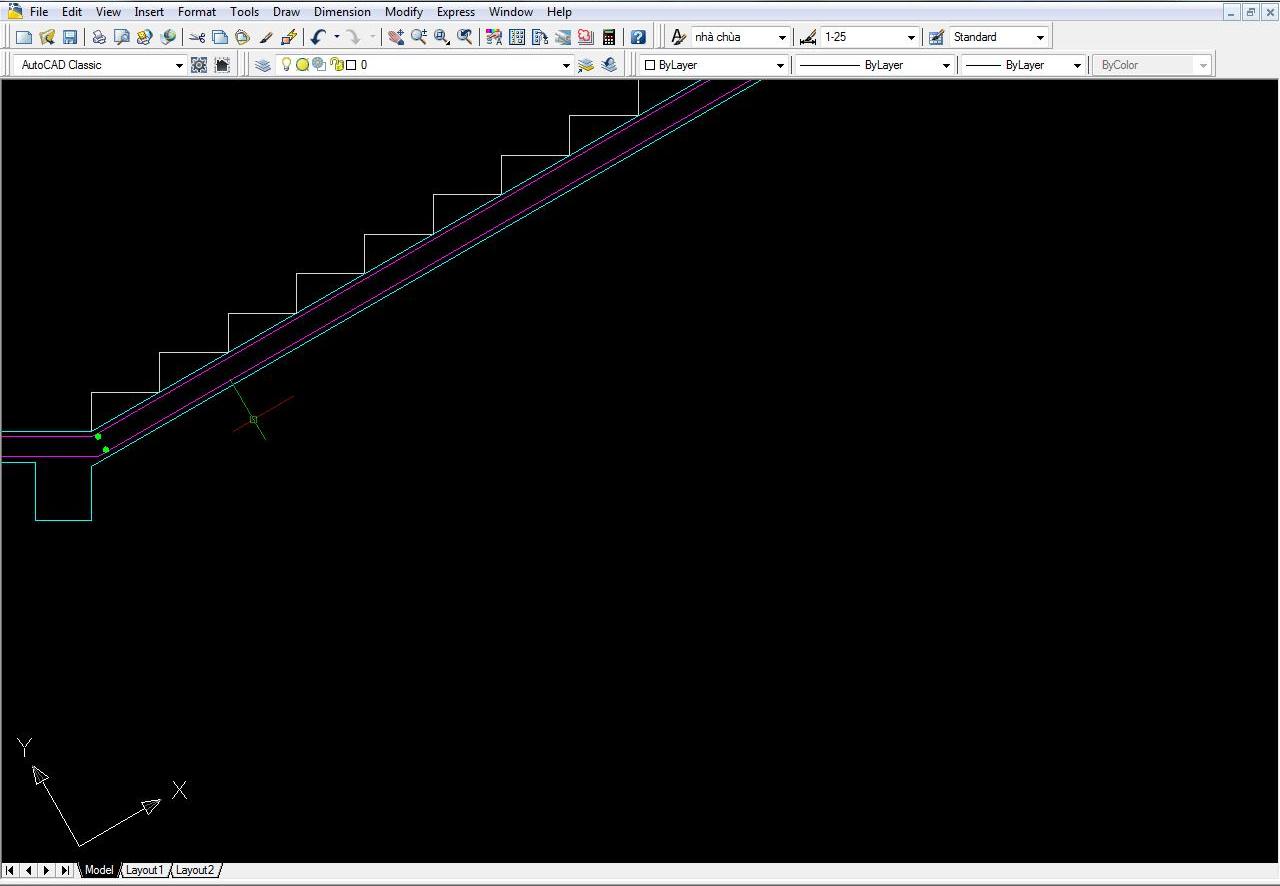
Task: Toggle layer 0 freeze sun icon
Action: point(303,65)
